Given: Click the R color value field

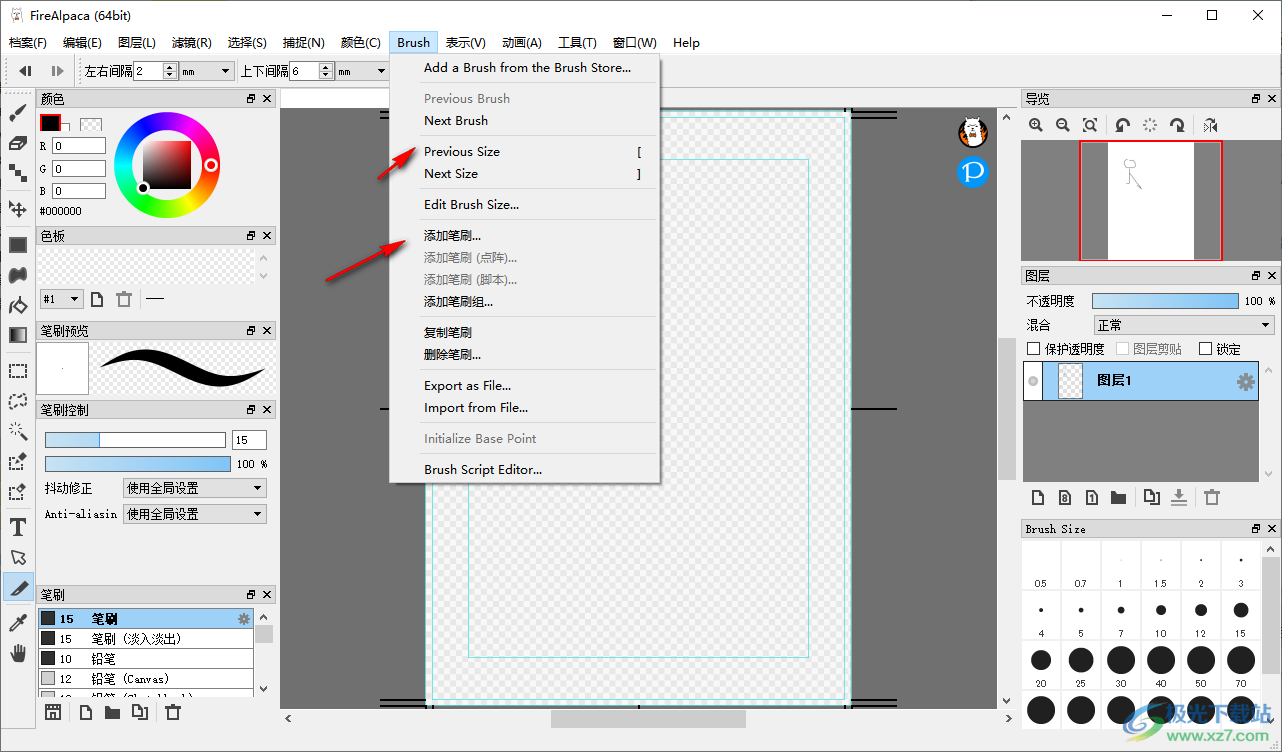Looking at the screenshot, I should tap(79, 146).
